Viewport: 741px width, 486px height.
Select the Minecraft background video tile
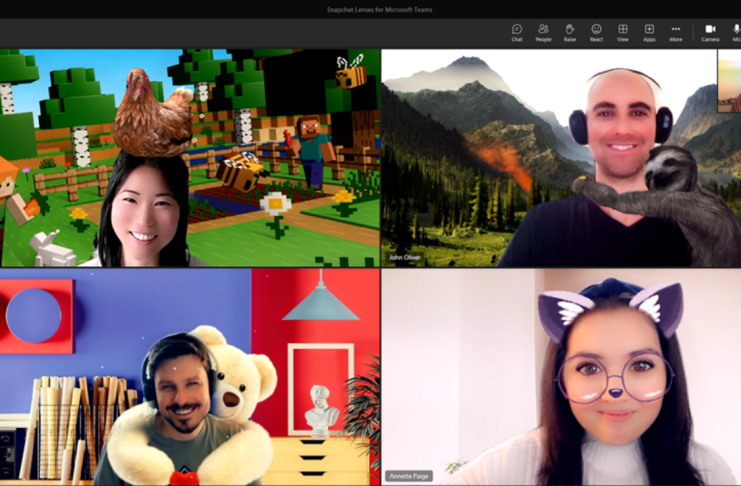(x=190, y=158)
